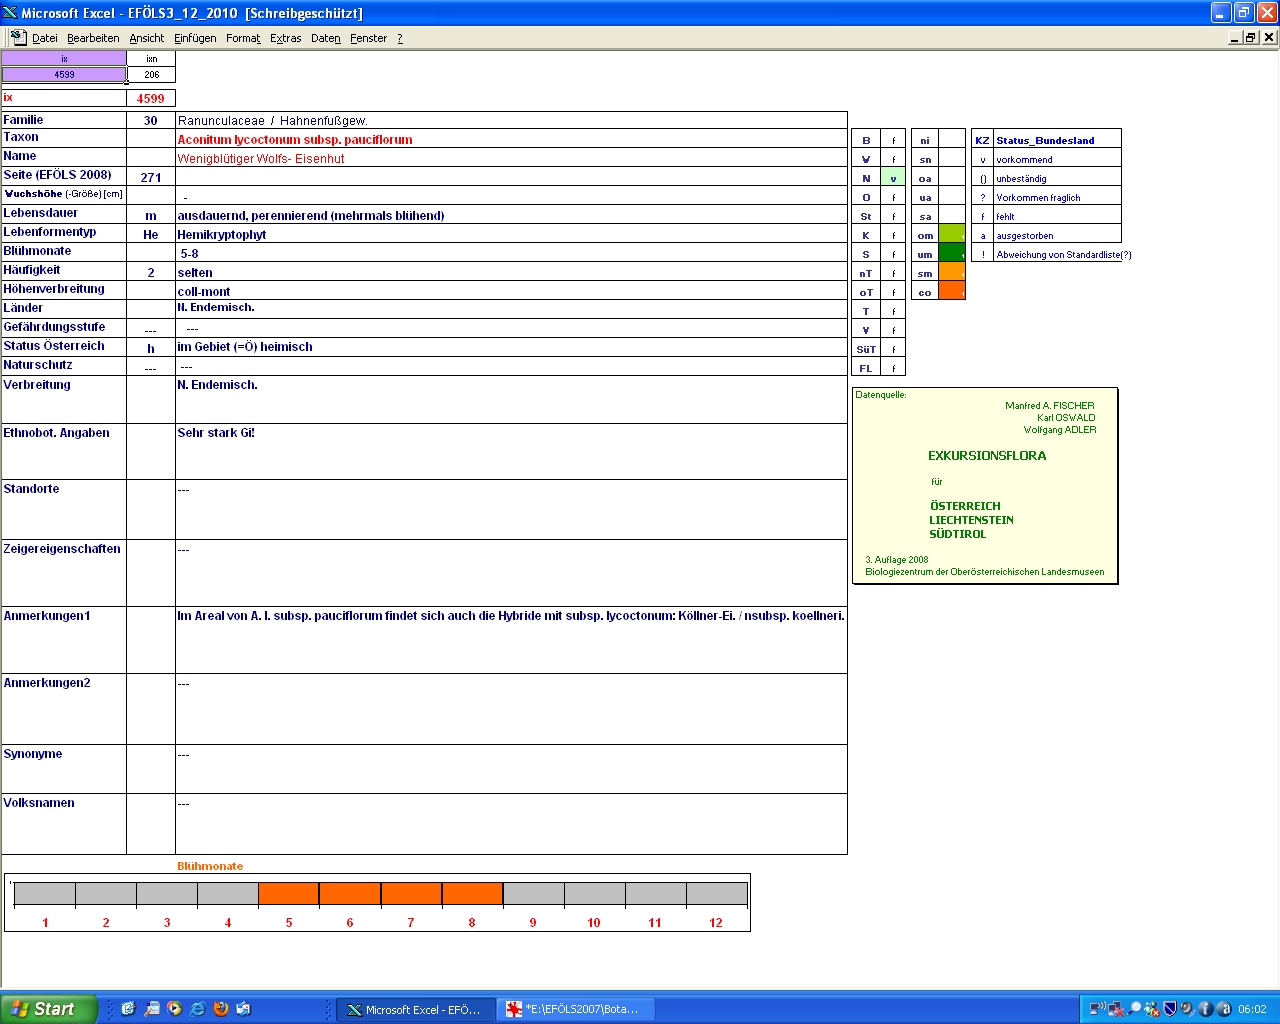Click the Anmerkungen1 text about Köllner-Ei.
The height and width of the screenshot is (1024, 1280).
tap(511, 616)
